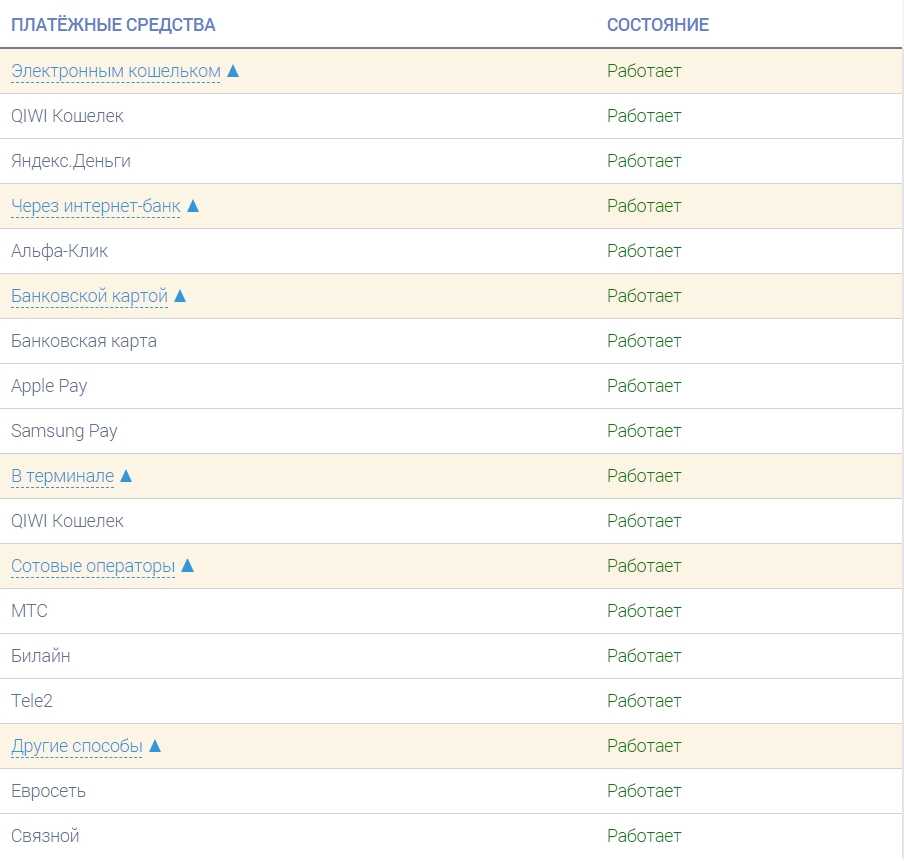
Task: Click the СОСТОЯНИЕ column header
Action: point(657,25)
